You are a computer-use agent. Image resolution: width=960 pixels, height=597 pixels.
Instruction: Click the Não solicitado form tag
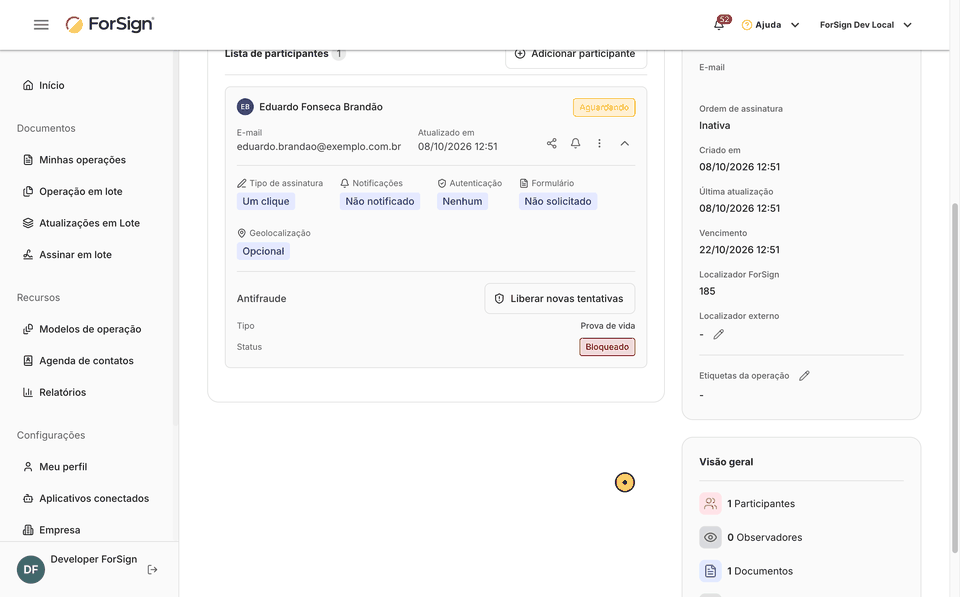click(x=558, y=201)
